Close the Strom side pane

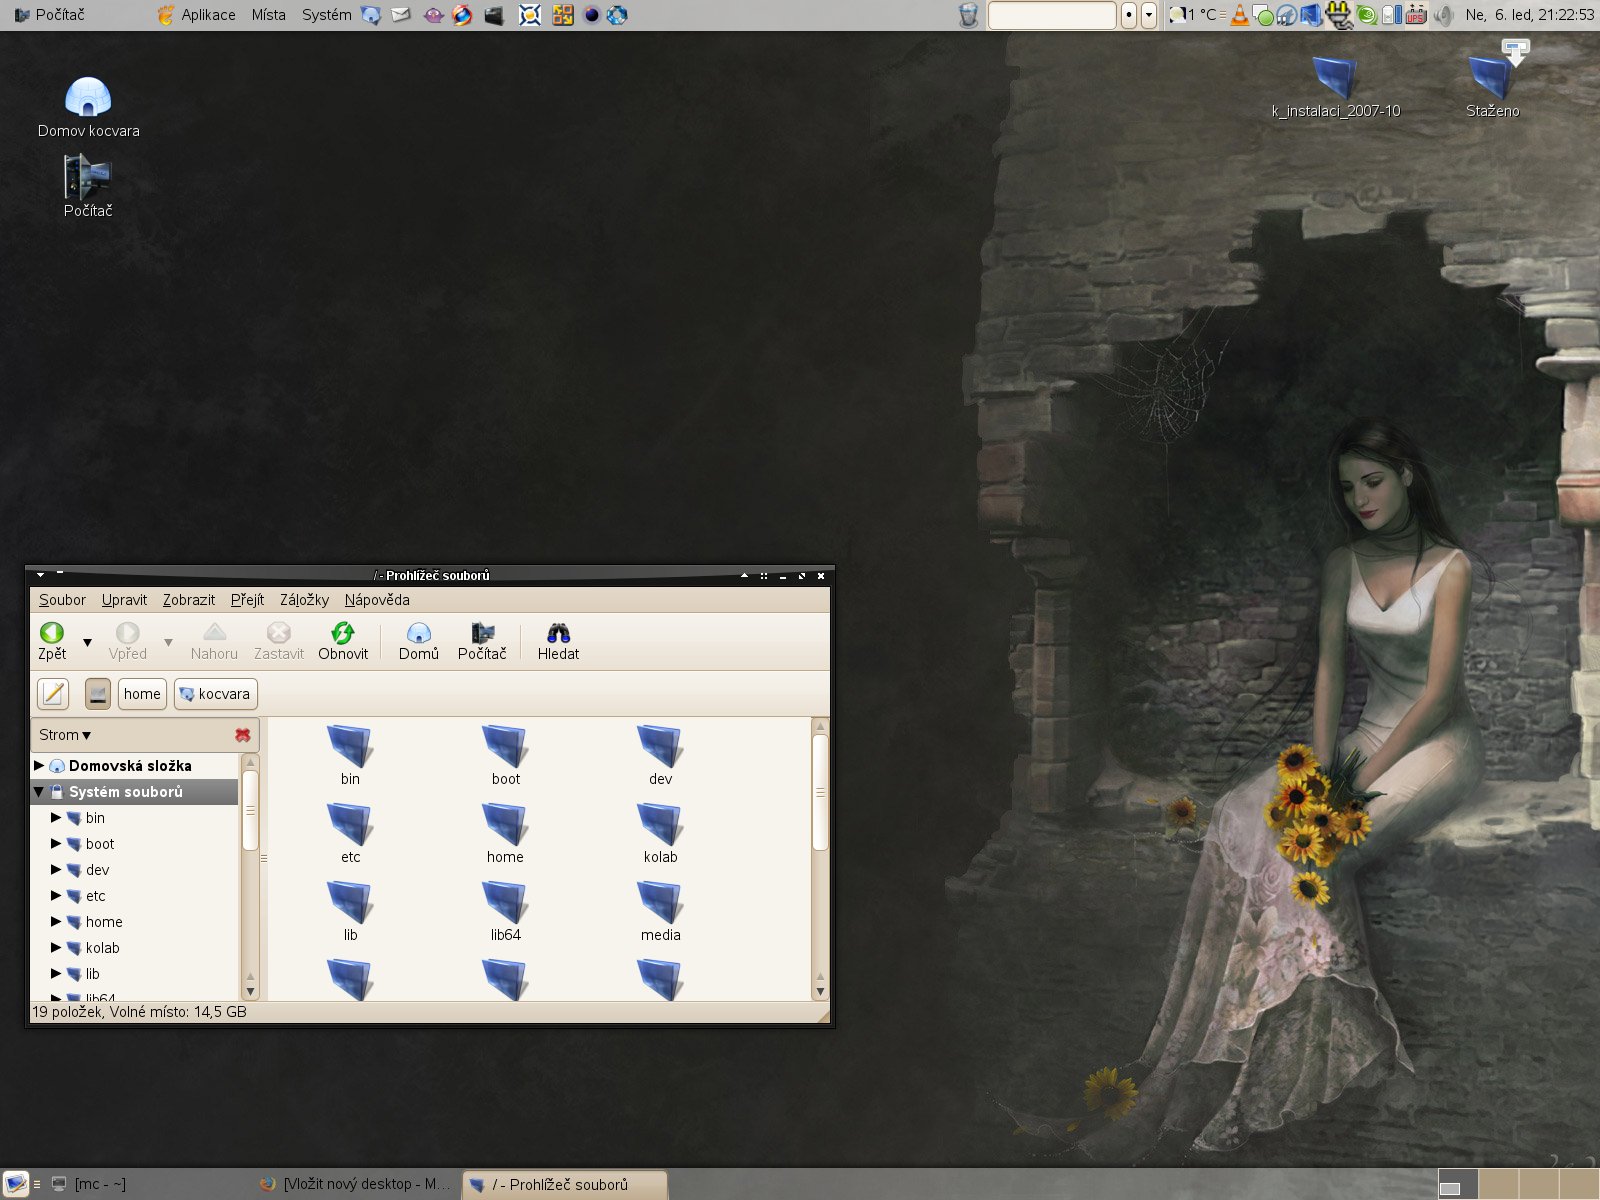(242, 735)
